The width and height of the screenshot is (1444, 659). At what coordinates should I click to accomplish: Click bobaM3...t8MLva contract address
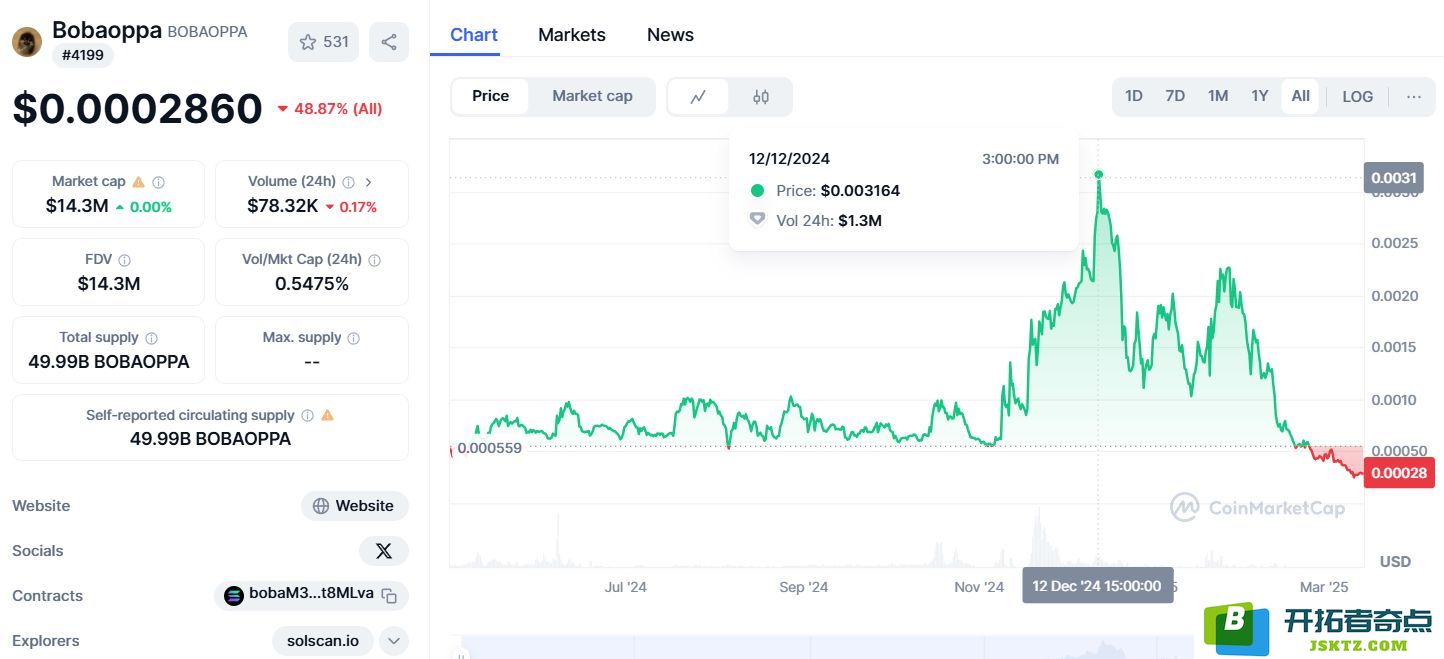[311, 594]
